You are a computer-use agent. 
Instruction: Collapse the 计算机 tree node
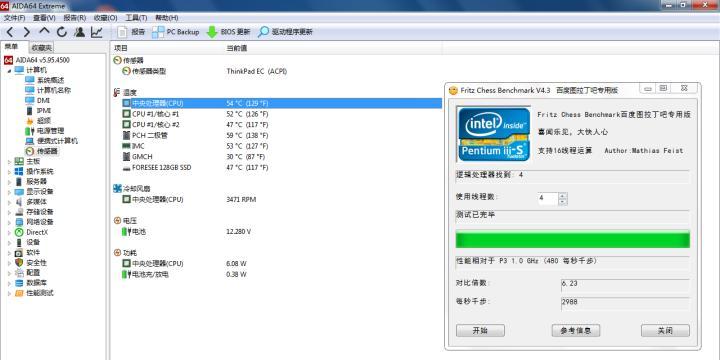(10, 70)
